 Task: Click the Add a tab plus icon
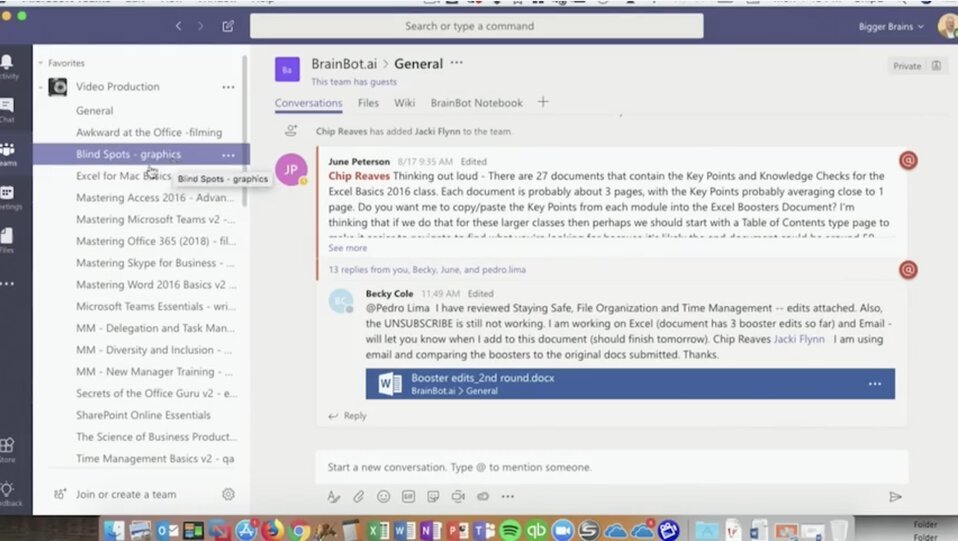point(543,102)
